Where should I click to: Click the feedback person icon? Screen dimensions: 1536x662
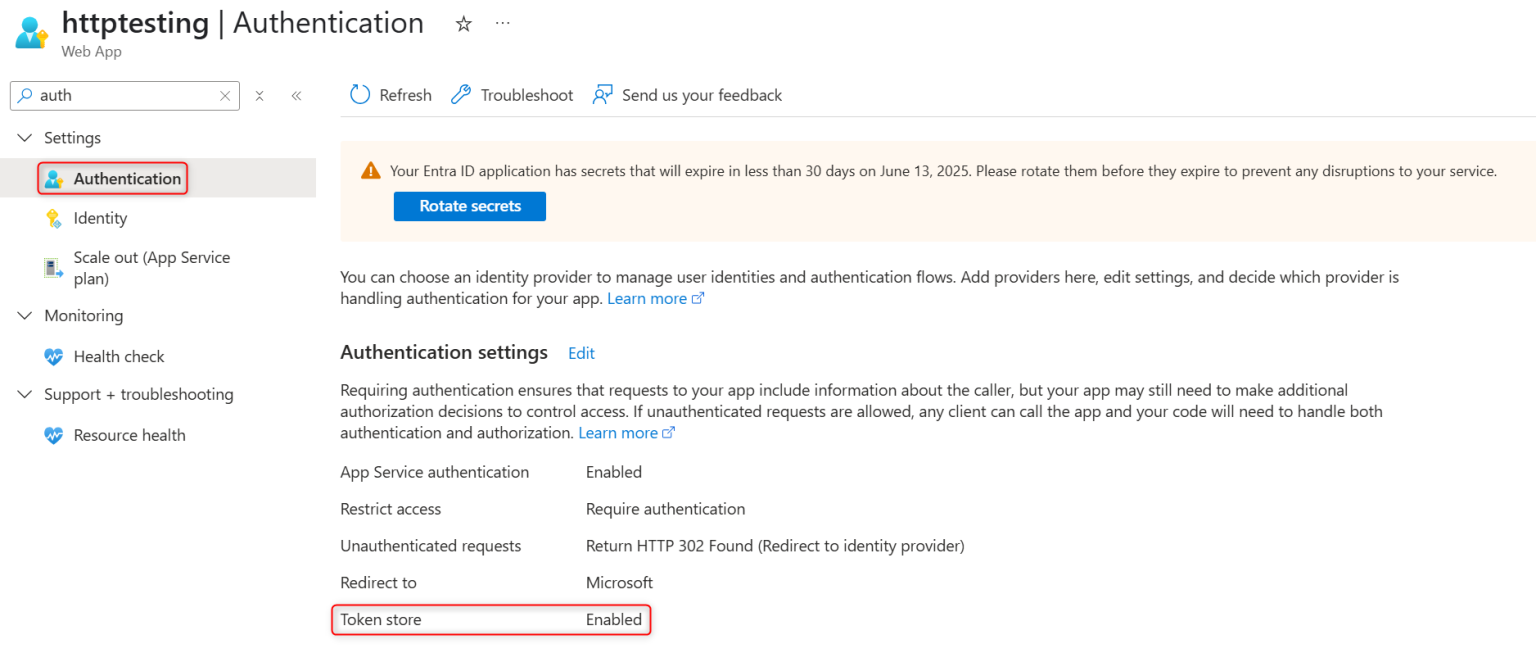pos(602,95)
